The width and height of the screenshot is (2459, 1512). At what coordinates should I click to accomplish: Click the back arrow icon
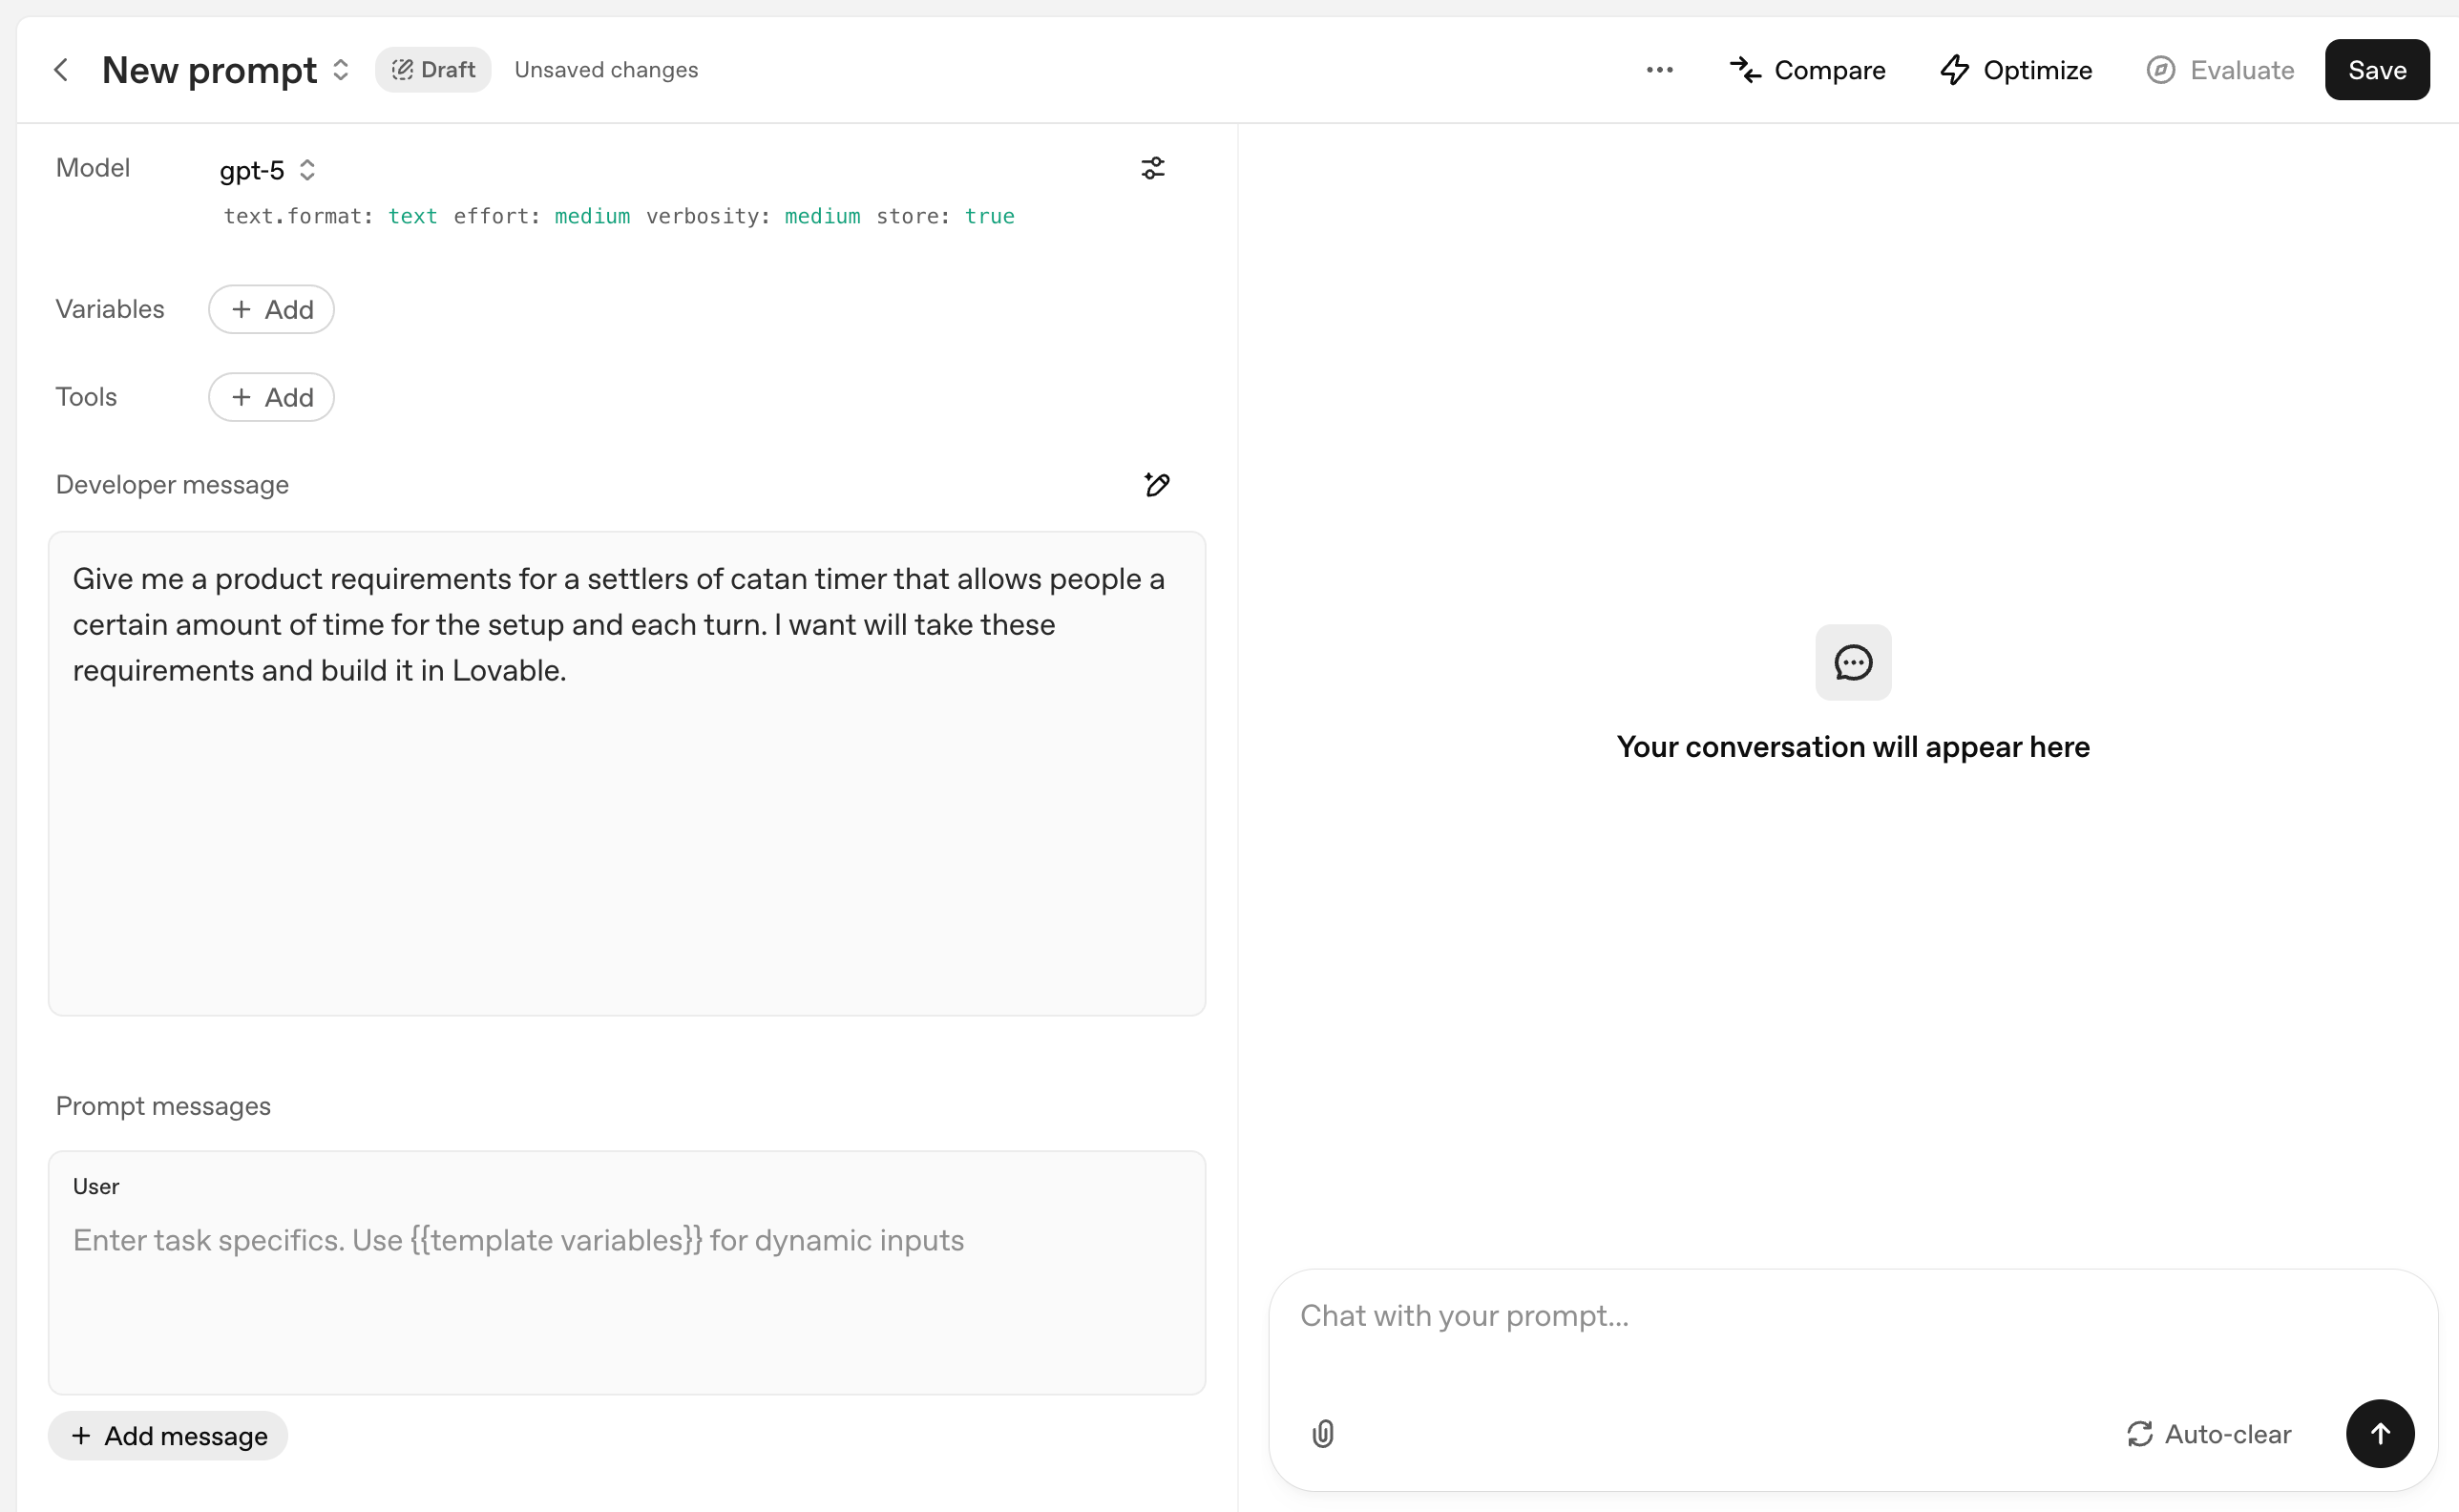tap(61, 70)
